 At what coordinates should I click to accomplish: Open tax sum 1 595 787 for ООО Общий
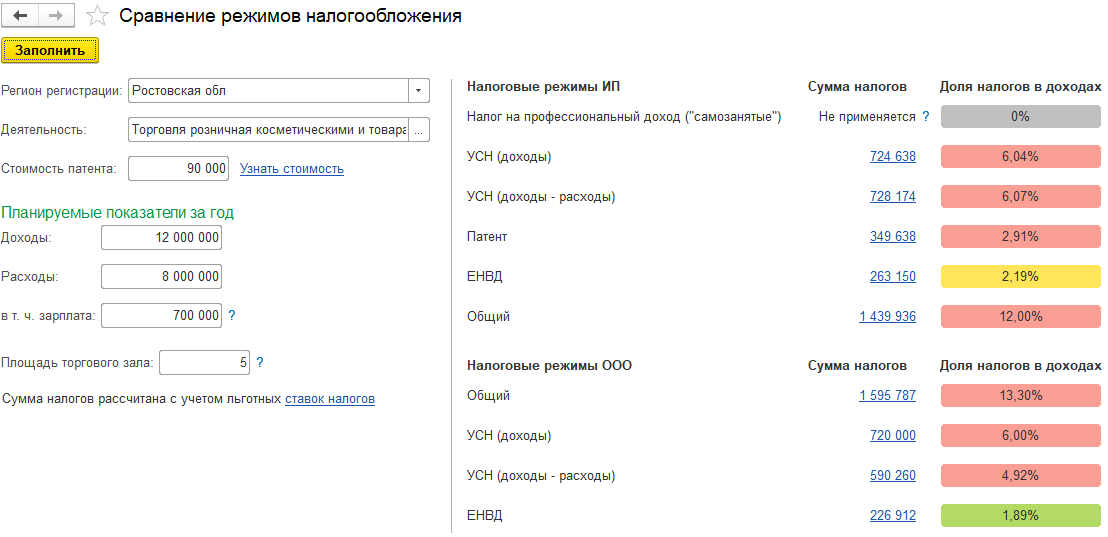888,396
